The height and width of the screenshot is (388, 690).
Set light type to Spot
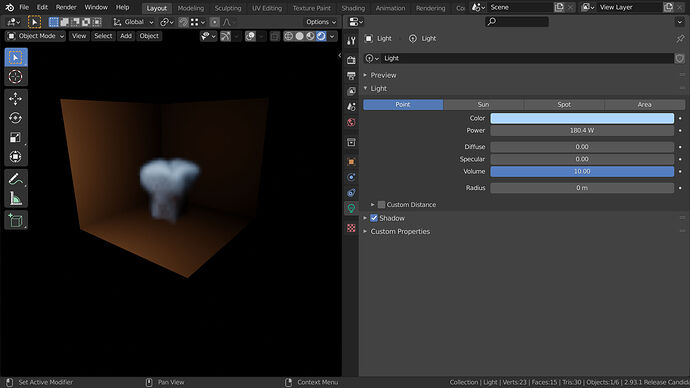[564, 104]
